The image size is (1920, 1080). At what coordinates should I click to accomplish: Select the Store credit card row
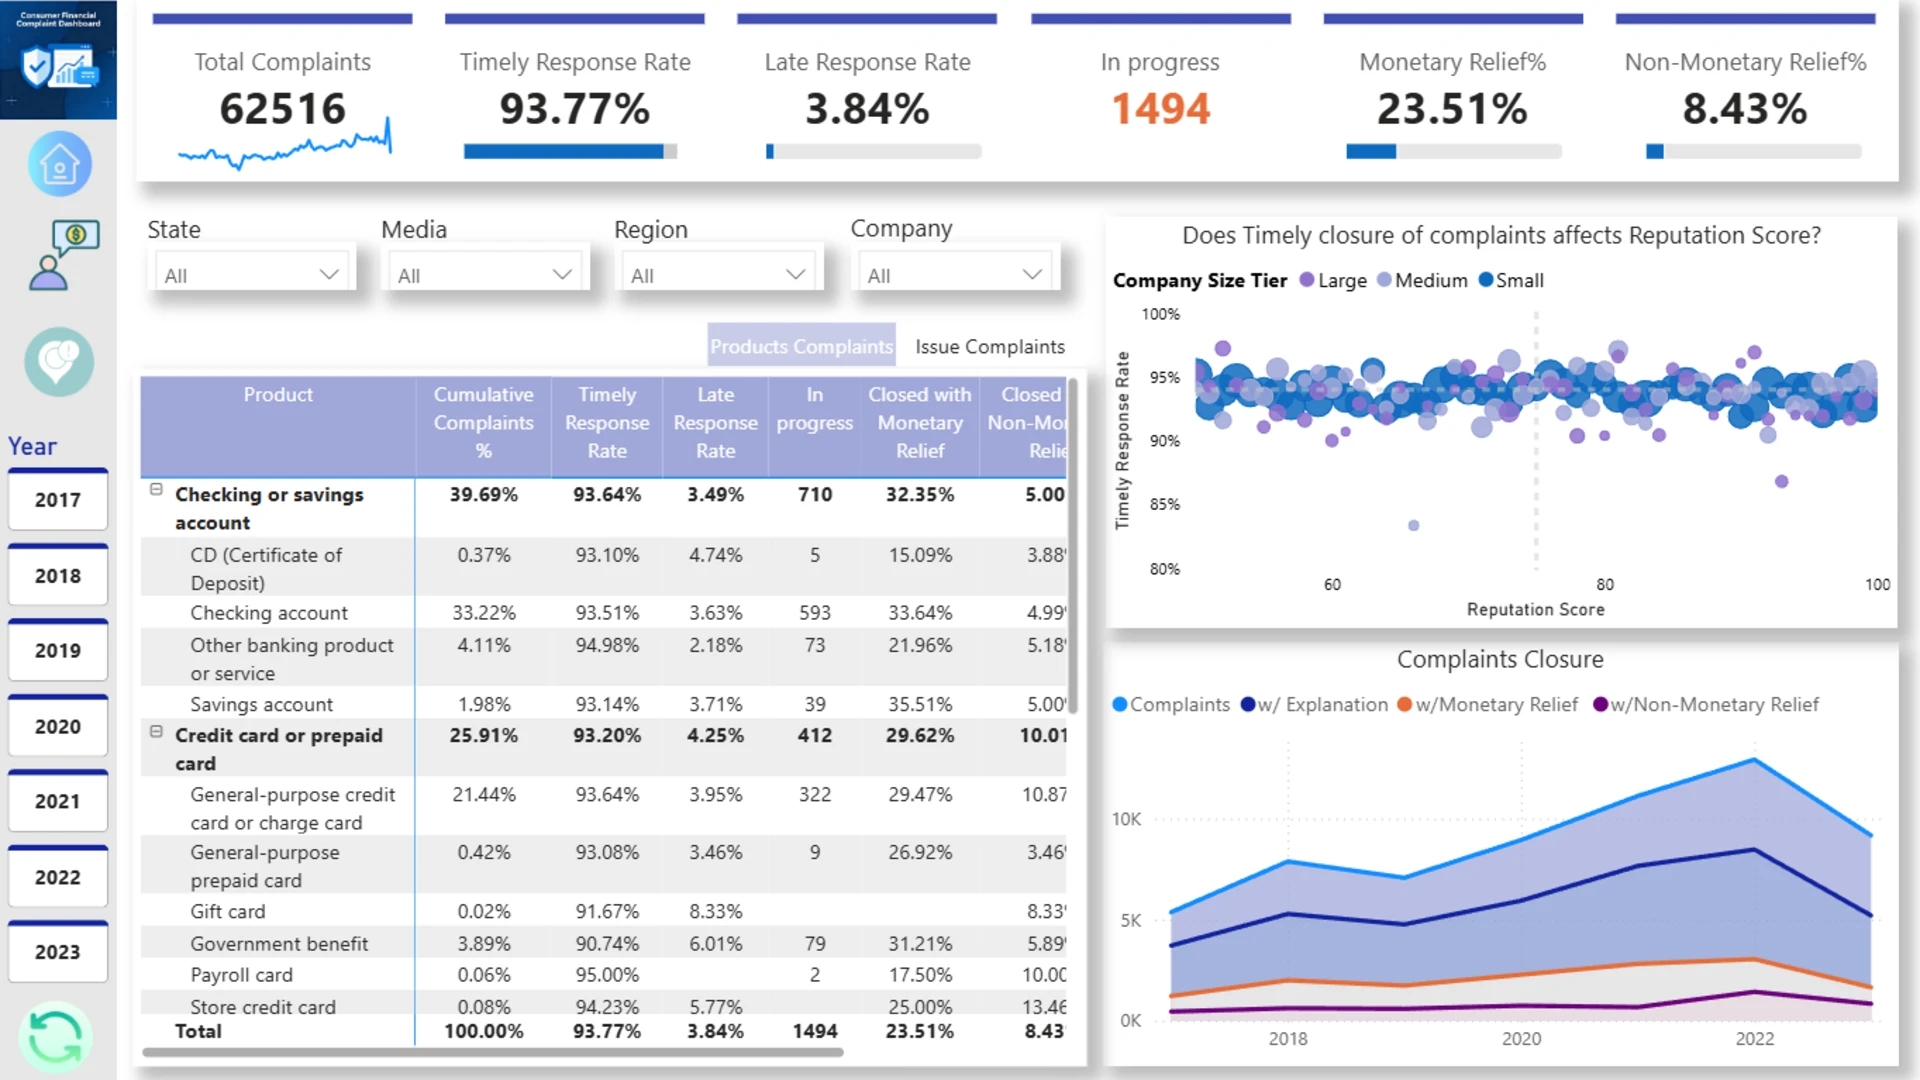tap(604, 1005)
